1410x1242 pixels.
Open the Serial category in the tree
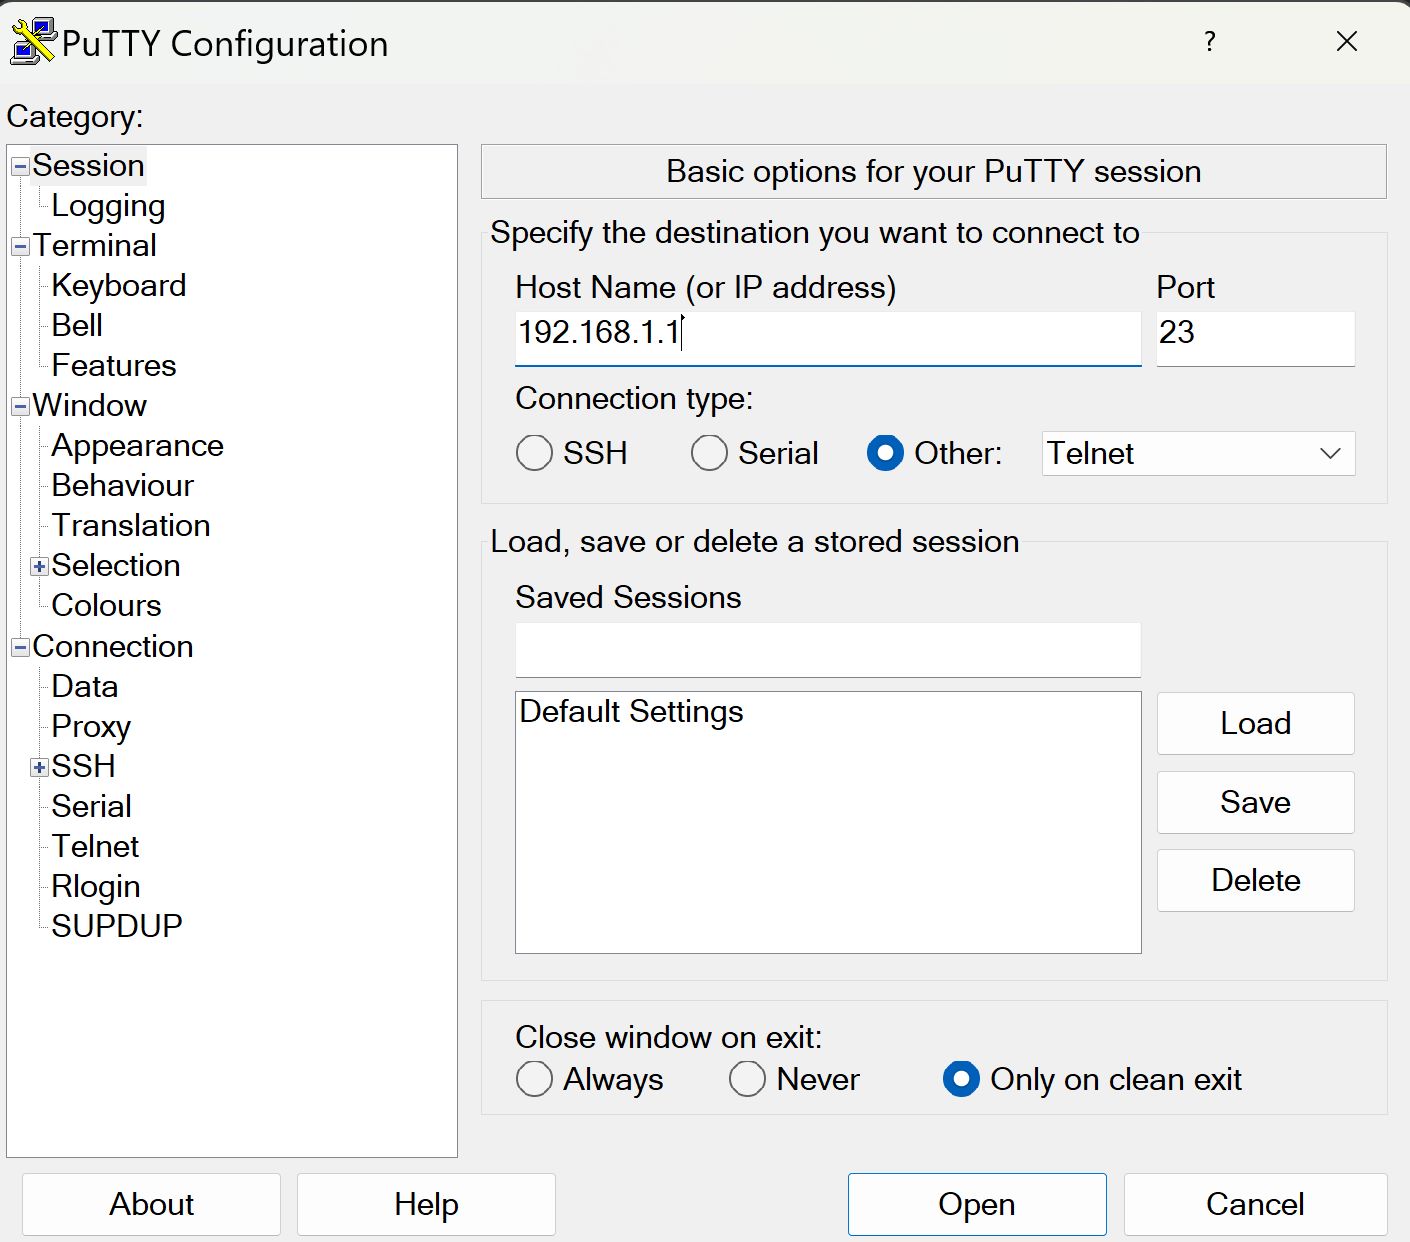coord(91,806)
